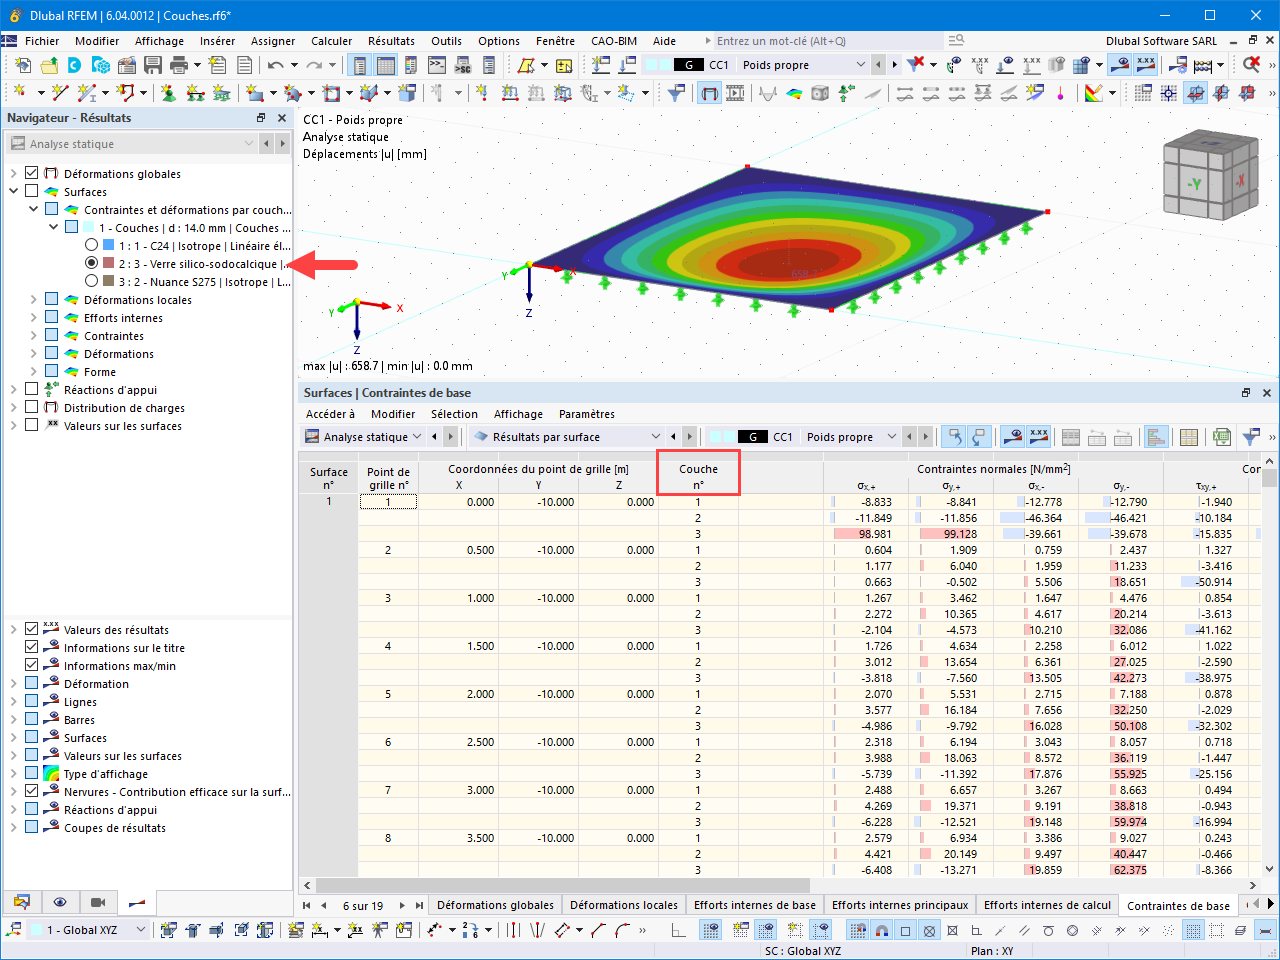Click the filter funnel icon in main toolbar
The image size is (1280, 960).
tap(676, 93)
